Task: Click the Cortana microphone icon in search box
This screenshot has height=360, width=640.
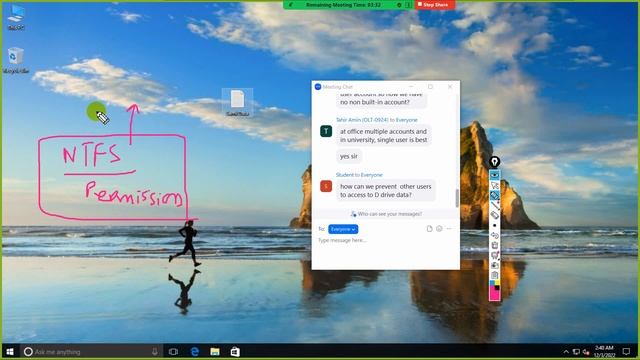Action: [x=155, y=351]
